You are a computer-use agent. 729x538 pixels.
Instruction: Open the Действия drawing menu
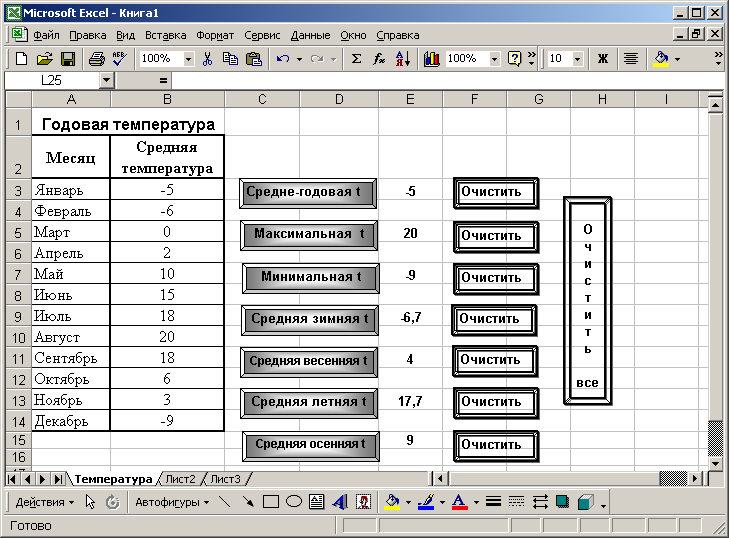click(x=45, y=502)
